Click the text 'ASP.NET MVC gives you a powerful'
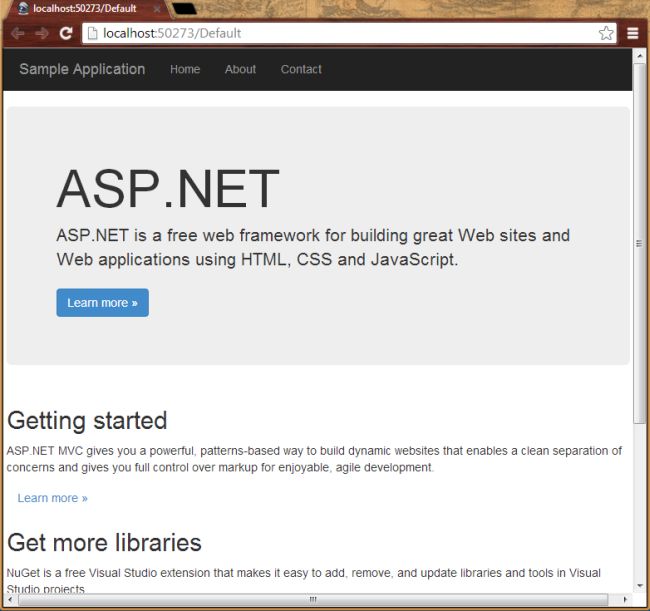The height and width of the screenshot is (611, 650). click(100, 451)
